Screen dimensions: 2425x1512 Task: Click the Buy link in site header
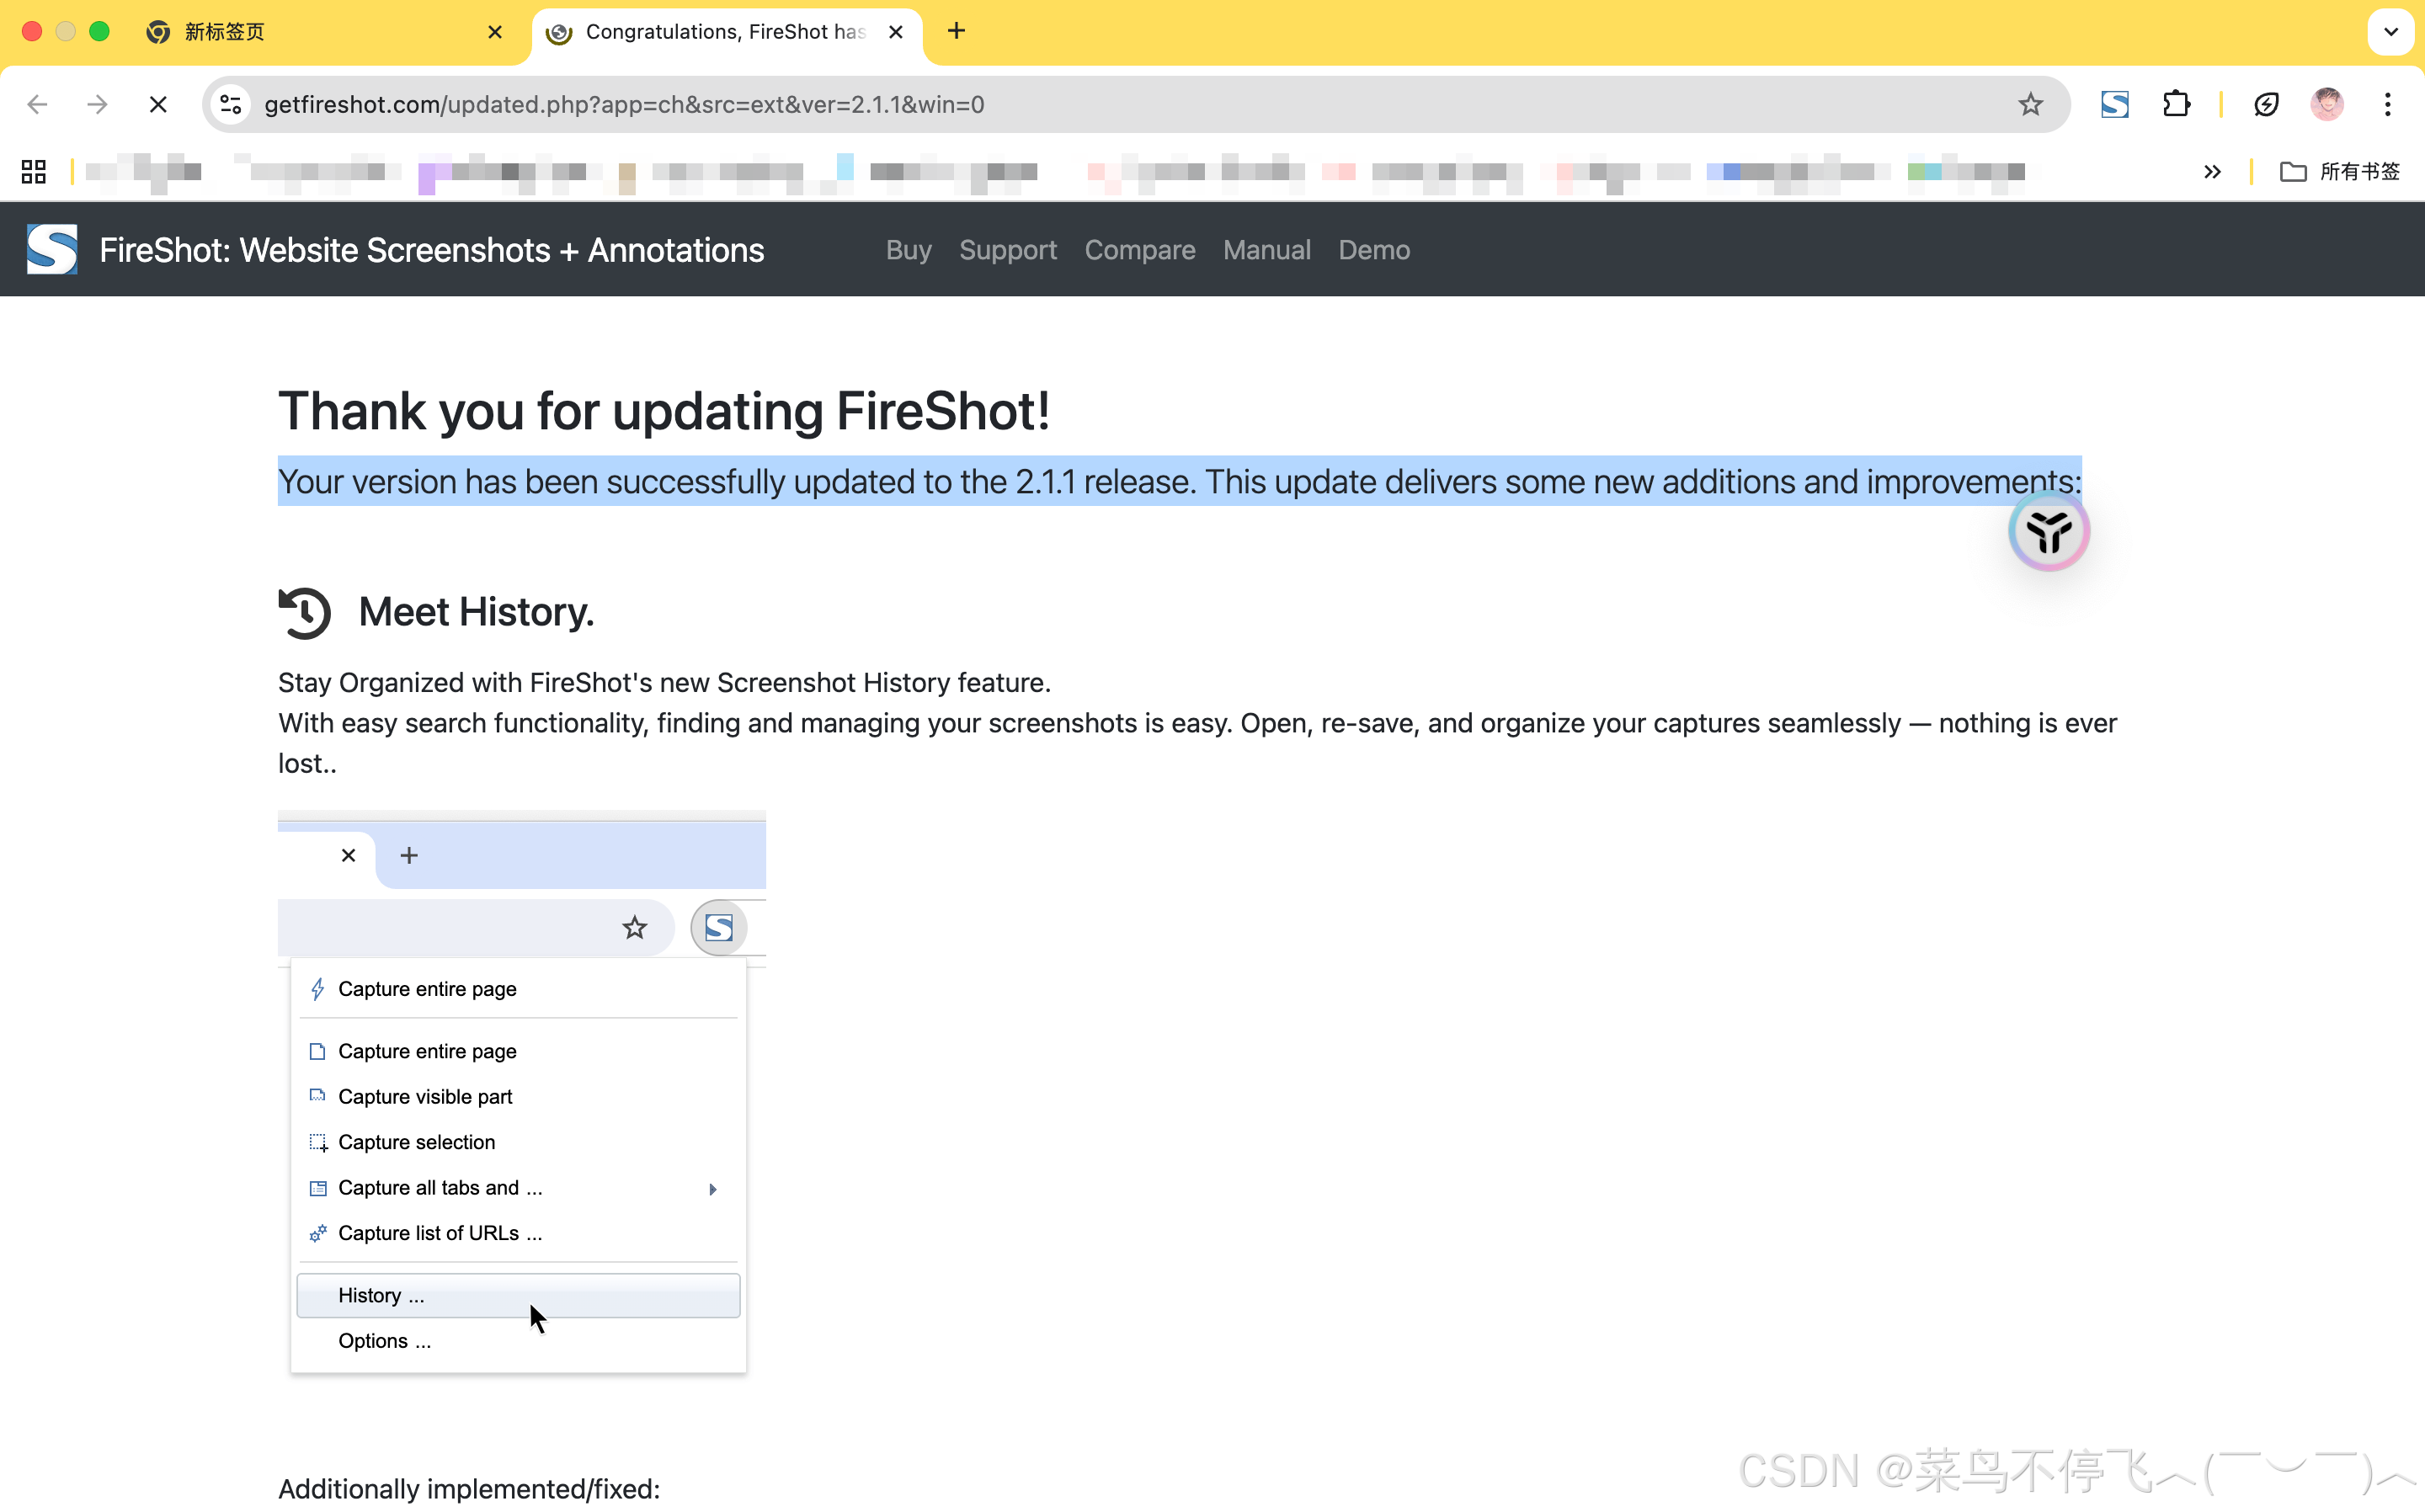(908, 250)
